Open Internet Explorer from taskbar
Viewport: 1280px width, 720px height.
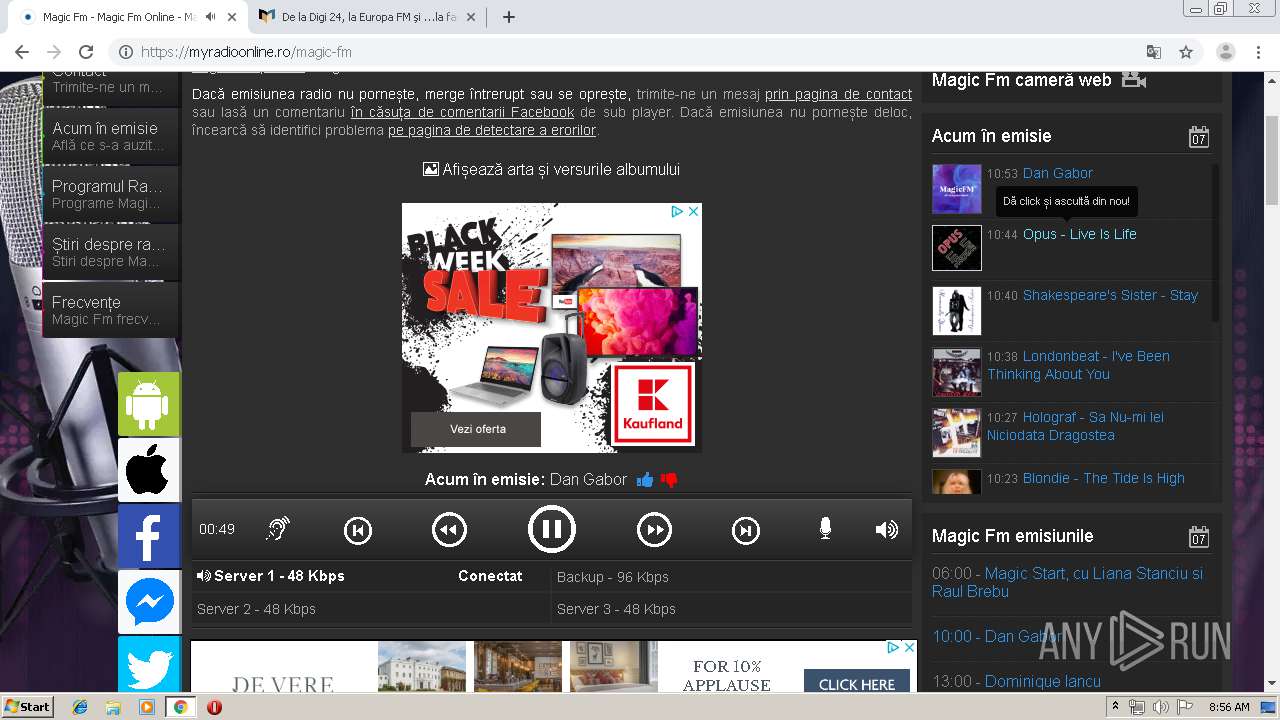tap(80, 707)
